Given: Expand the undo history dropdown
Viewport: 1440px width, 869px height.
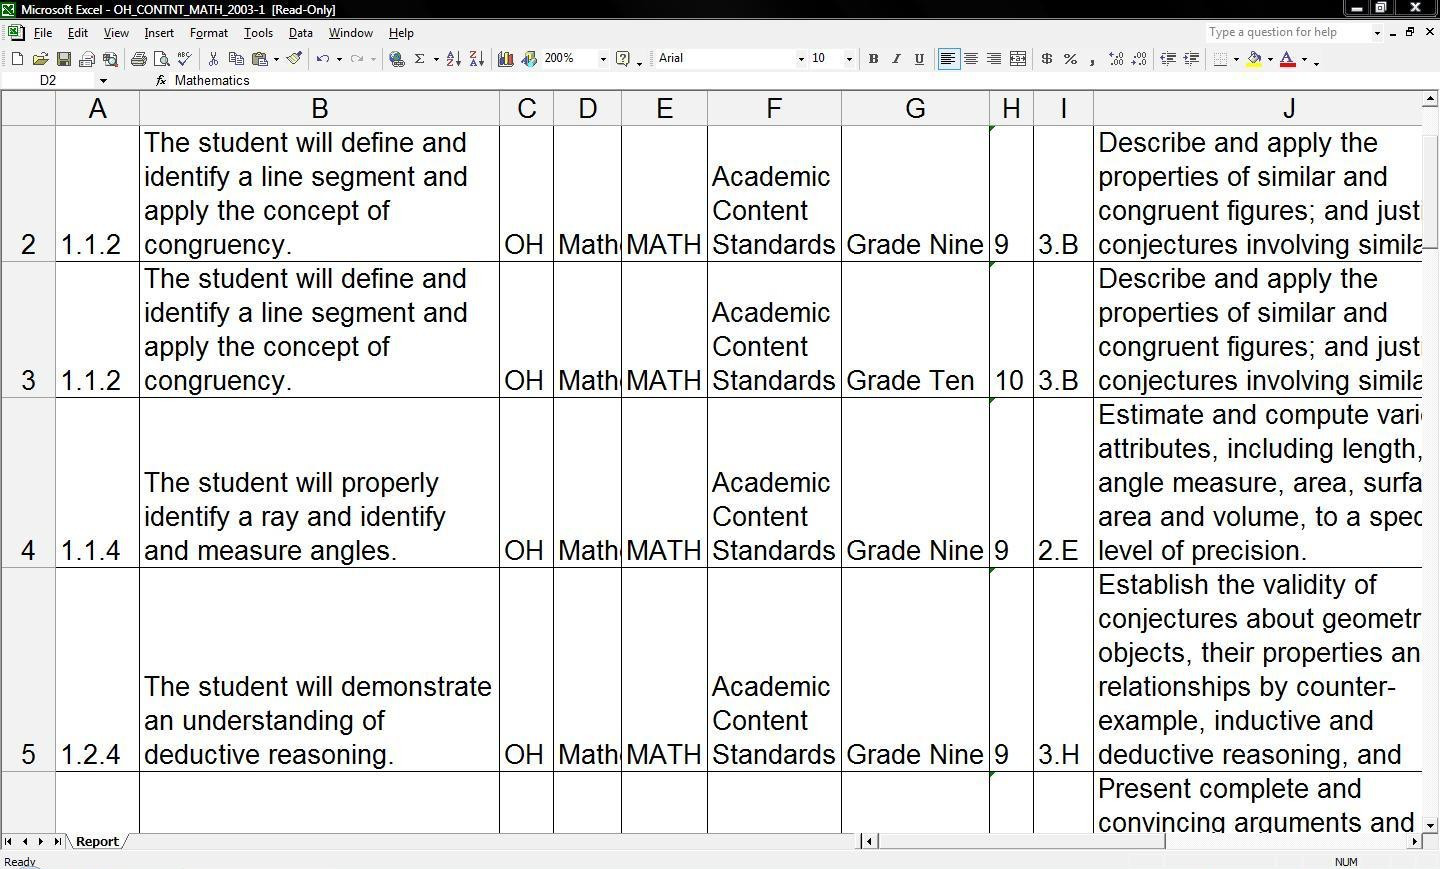Looking at the screenshot, I should 339,59.
